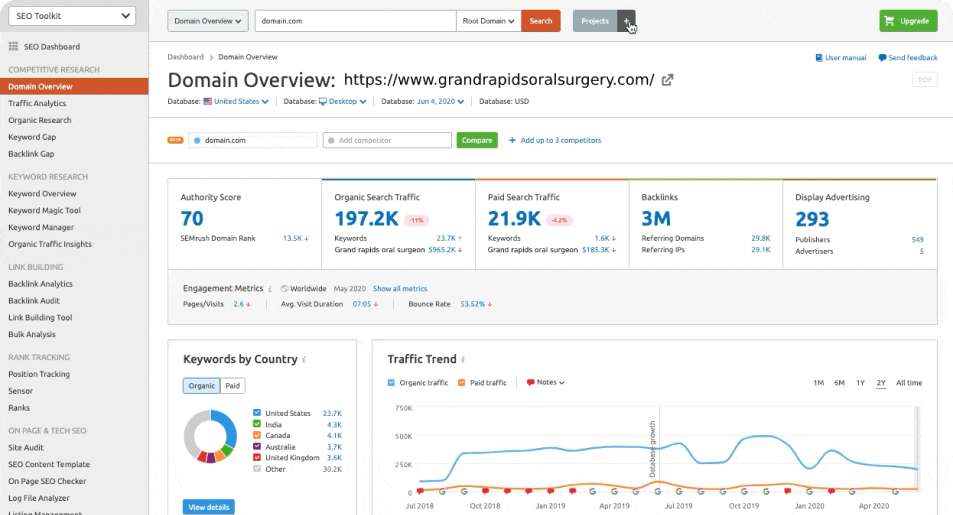Viewport: 953px width, 515px height.
Task: Click the United States flag icon
Action: click(208, 102)
